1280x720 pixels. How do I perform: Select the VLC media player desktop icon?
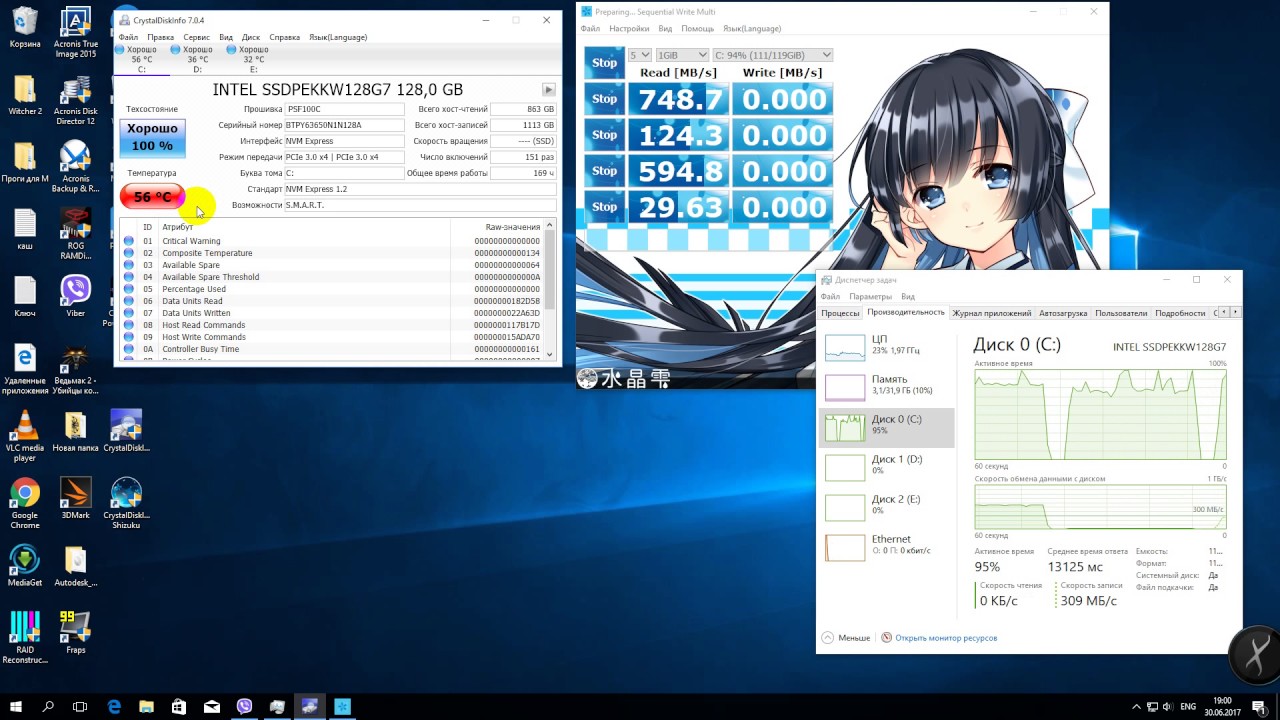25,437
